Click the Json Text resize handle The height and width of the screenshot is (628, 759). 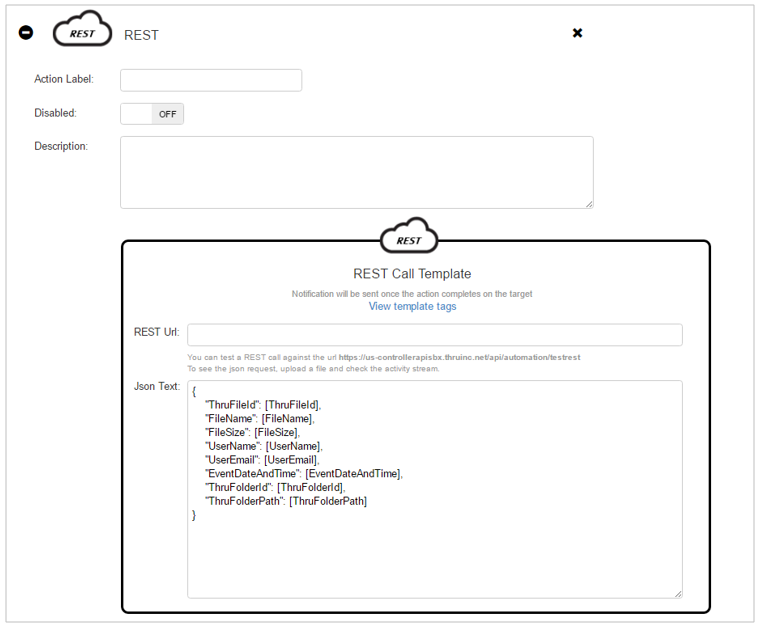pos(678,594)
